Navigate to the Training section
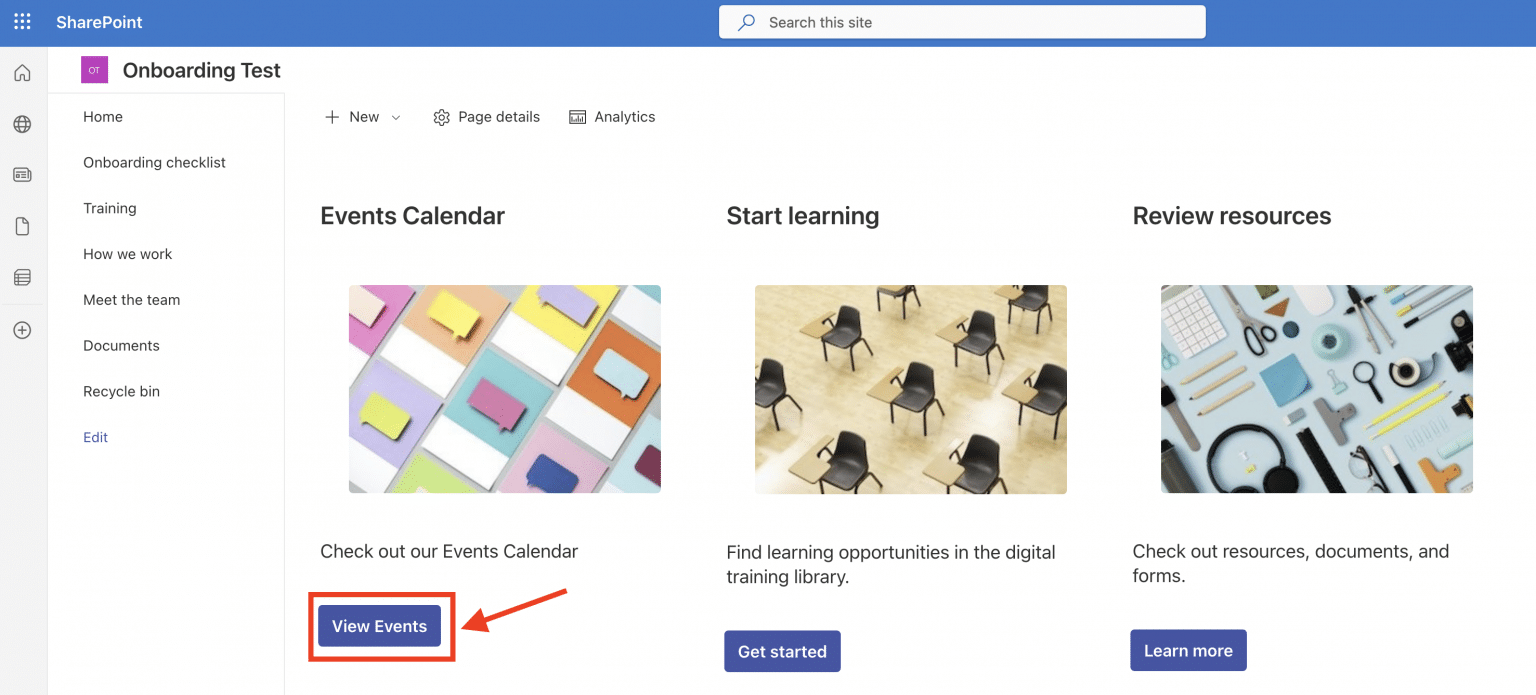Image resolution: width=1536 pixels, height=695 pixels. (x=110, y=208)
